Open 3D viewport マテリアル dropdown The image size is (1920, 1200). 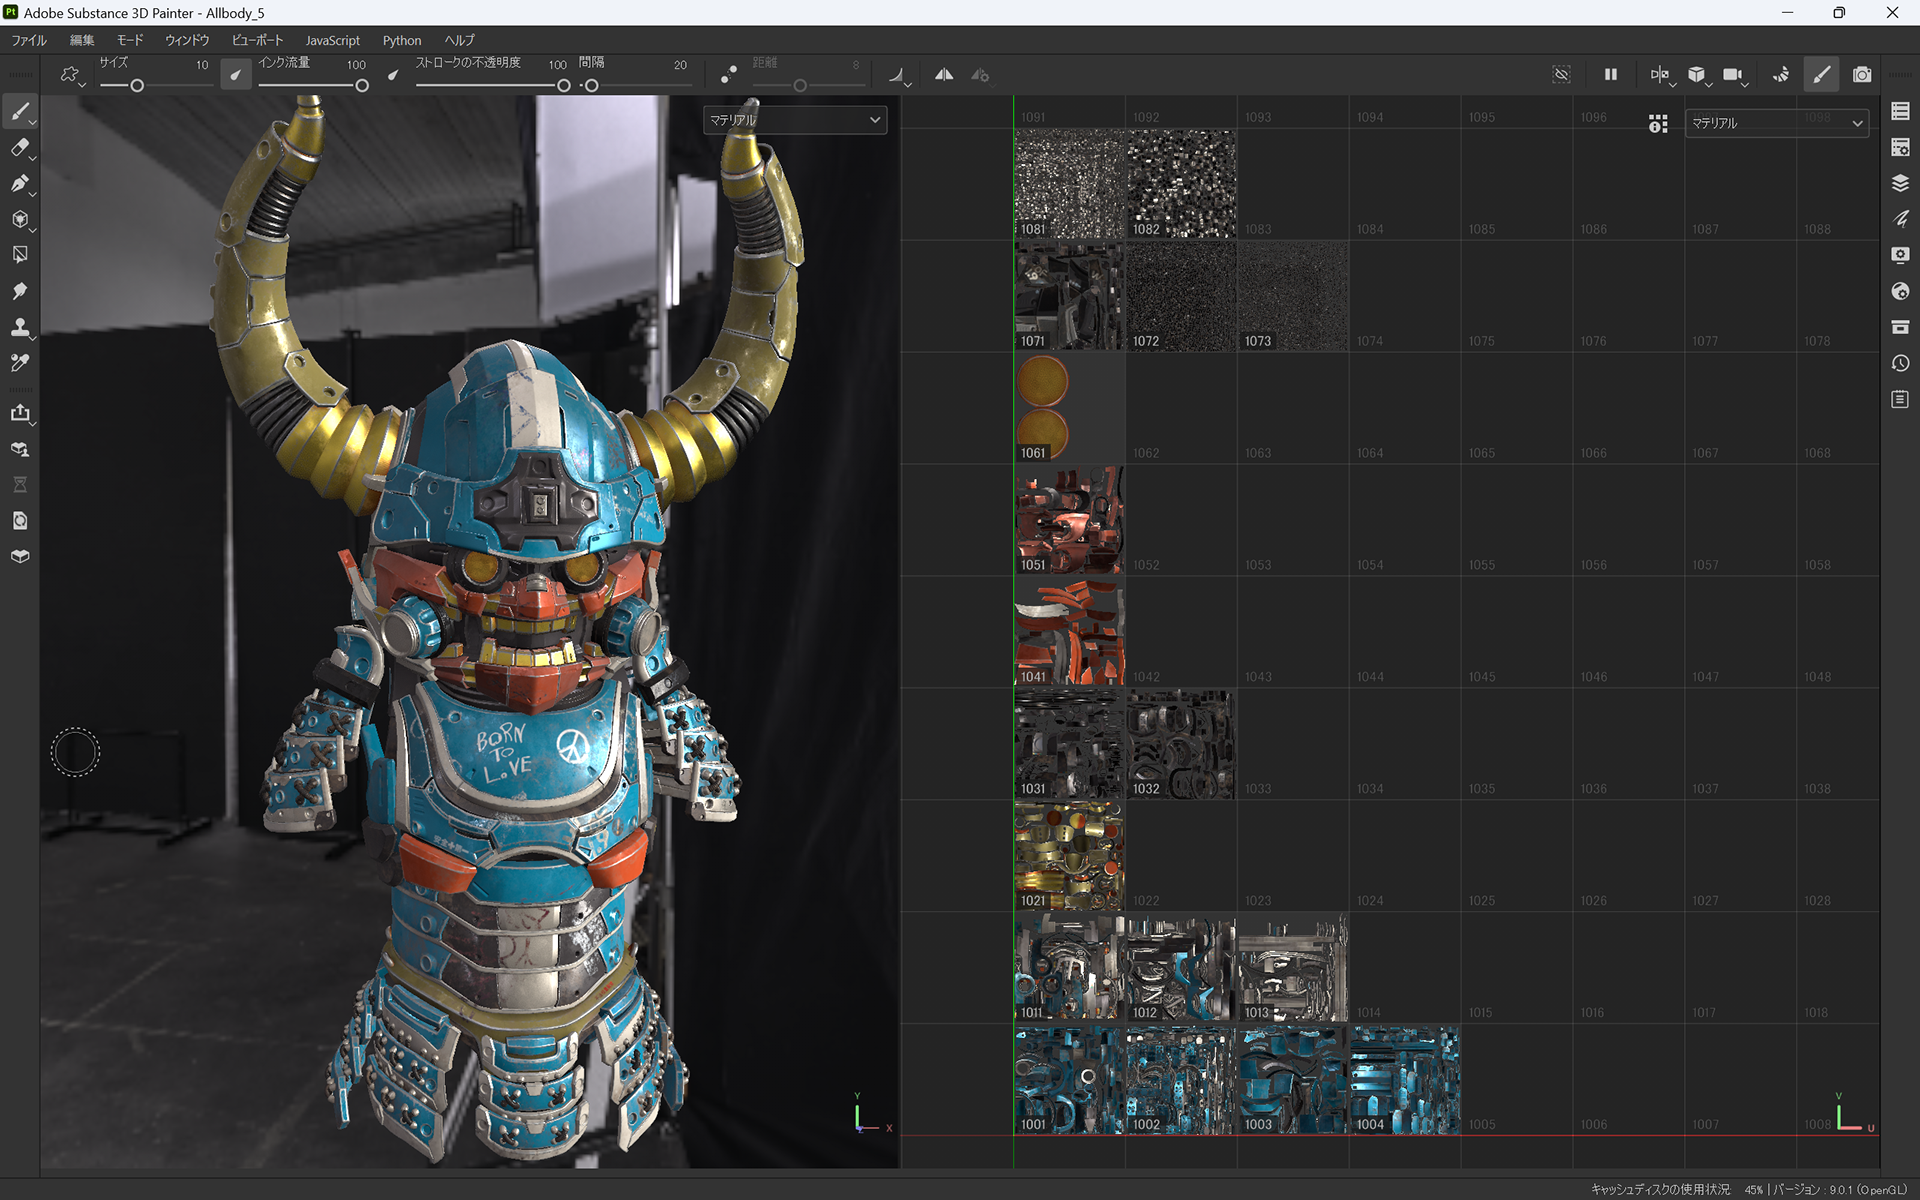click(x=794, y=120)
